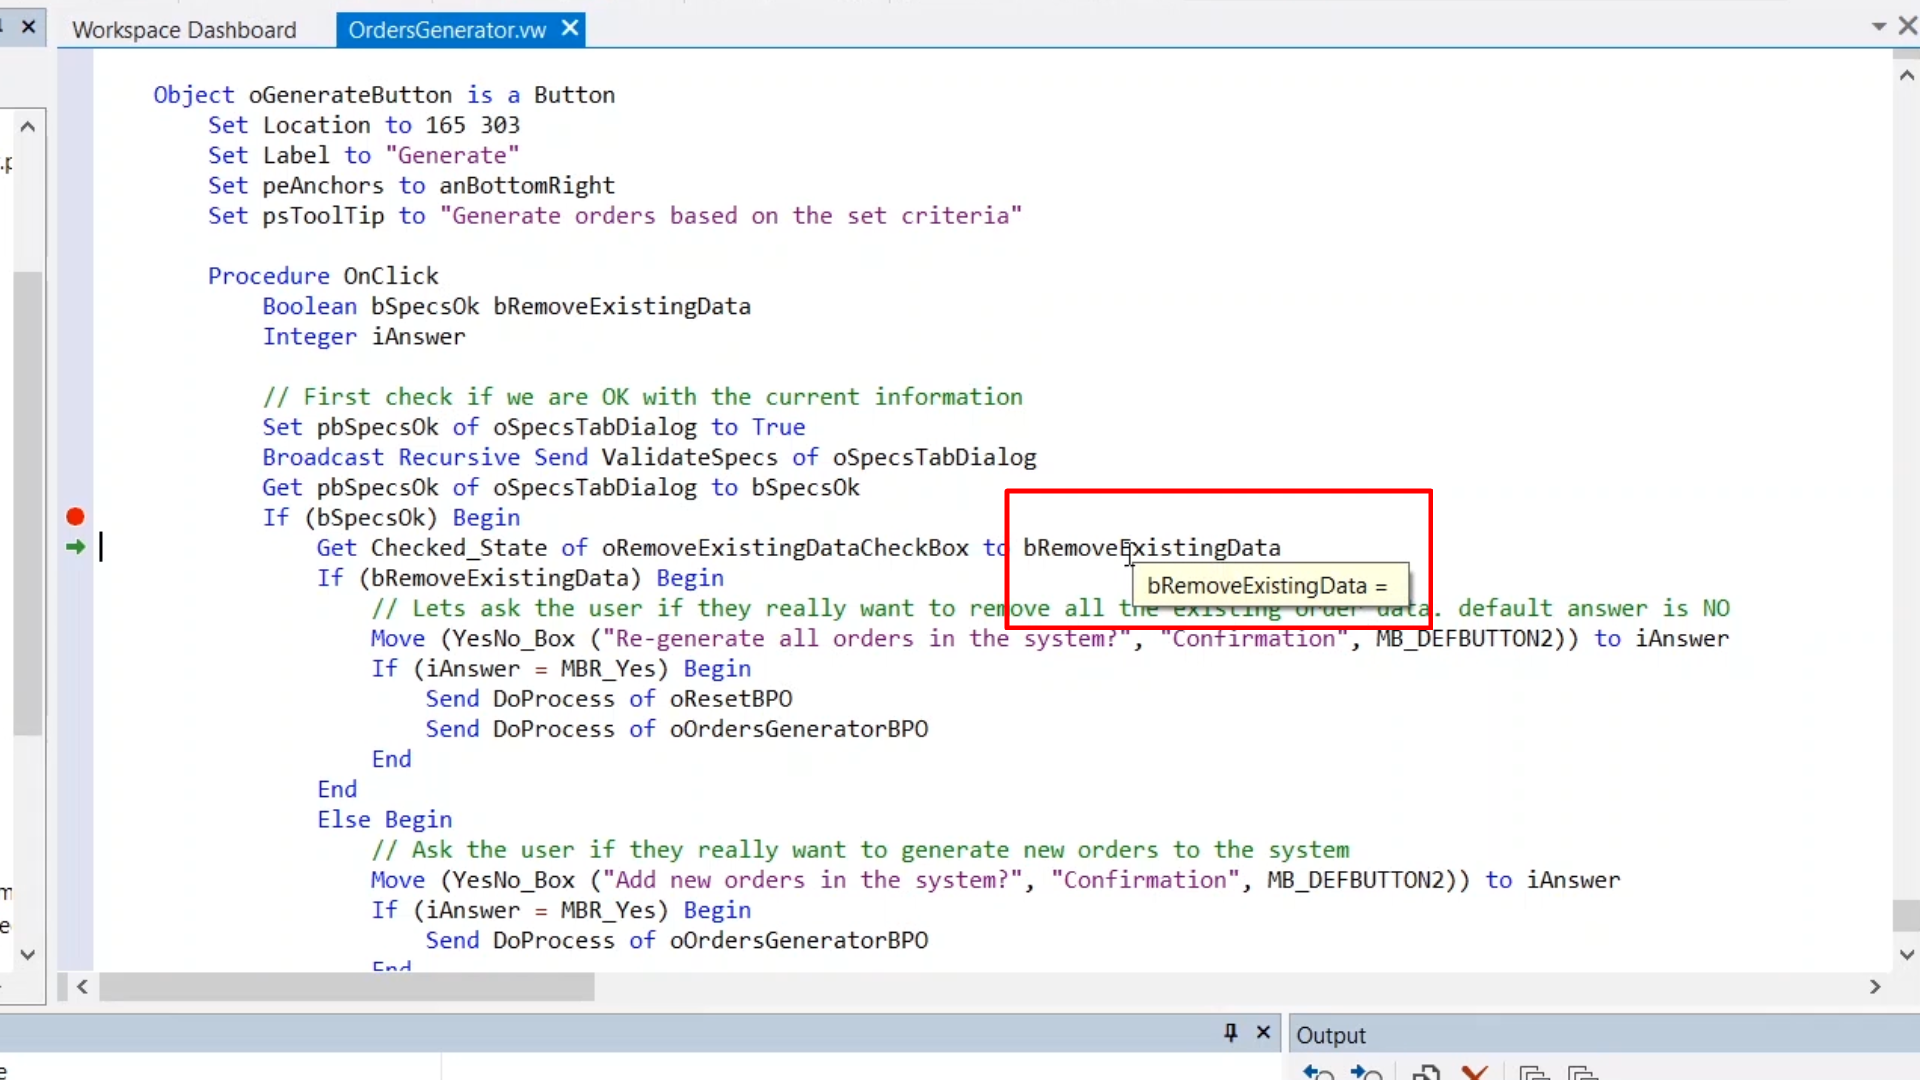Click the horizontal scrollbar right arrow
Screen dimensions: 1920x1080
click(x=1875, y=987)
